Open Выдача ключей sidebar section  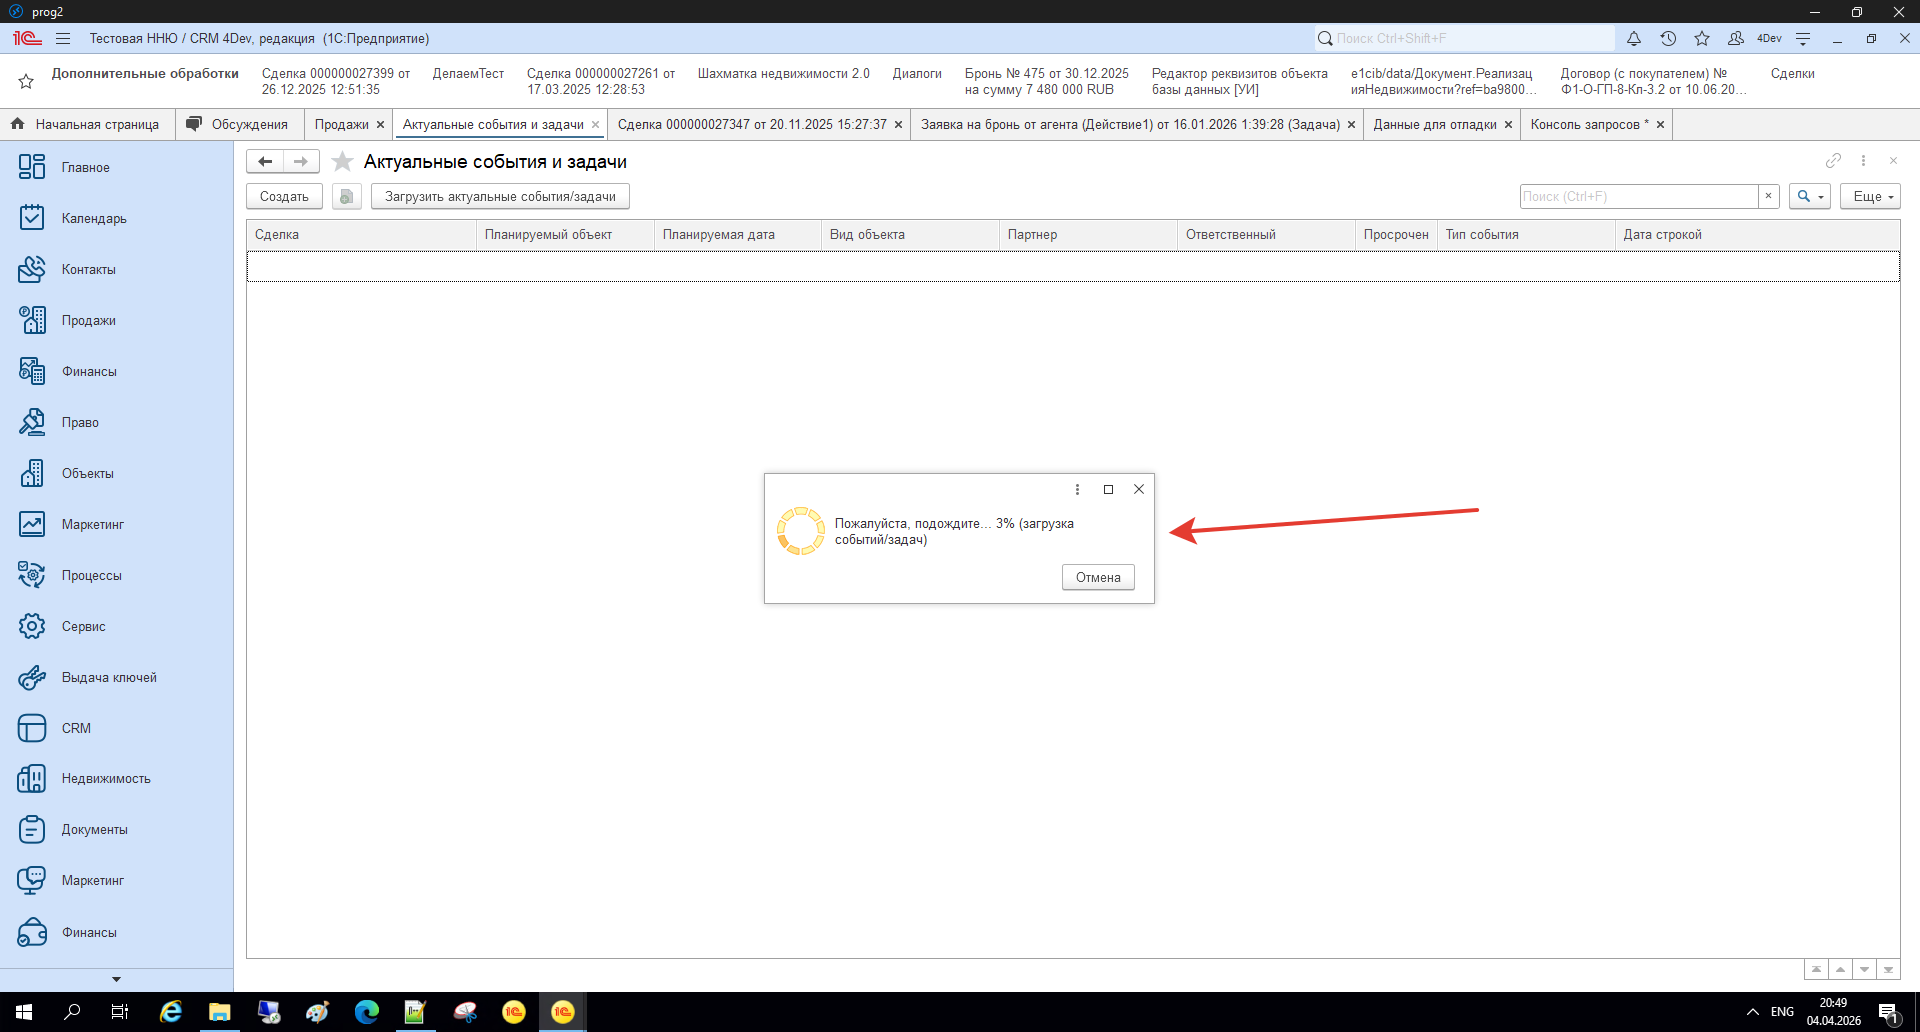click(108, 678)
